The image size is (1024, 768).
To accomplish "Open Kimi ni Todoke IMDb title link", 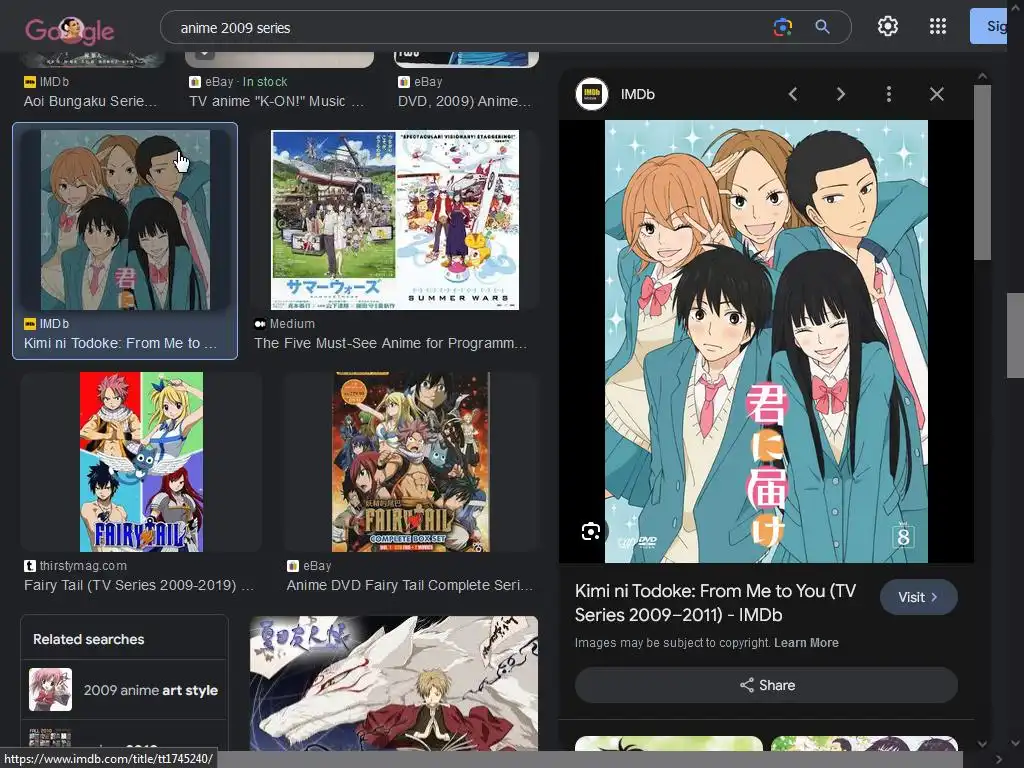I will [x=715, y=603].
